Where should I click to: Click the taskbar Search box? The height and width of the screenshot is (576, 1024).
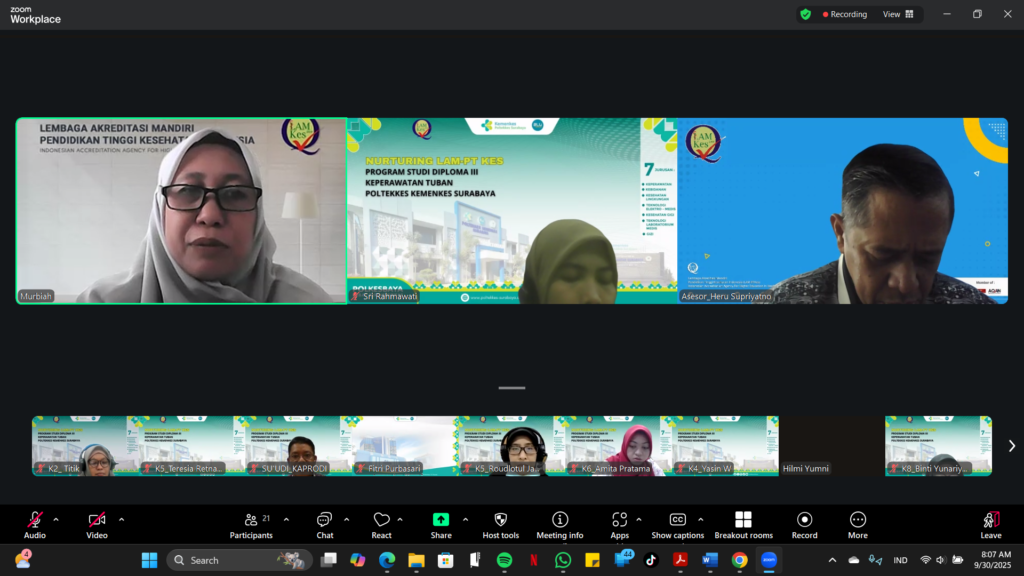tap(239, 560)
